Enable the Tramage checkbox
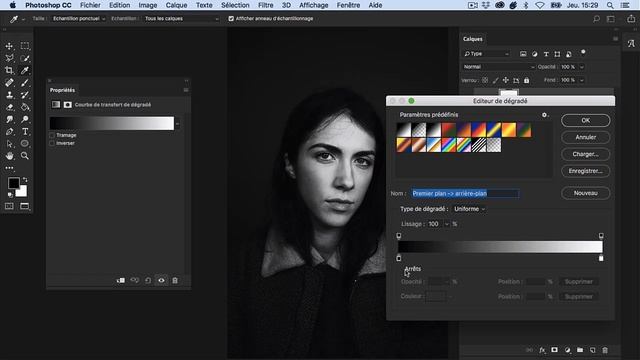The image size is (640, 360). click(x=52, y=135)
